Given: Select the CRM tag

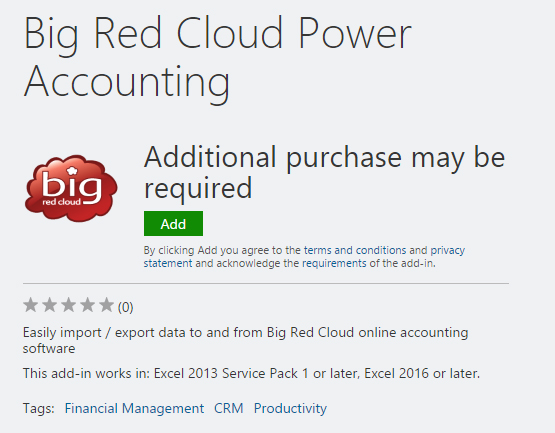Looking at the screenshot, I should pos(229,408).
